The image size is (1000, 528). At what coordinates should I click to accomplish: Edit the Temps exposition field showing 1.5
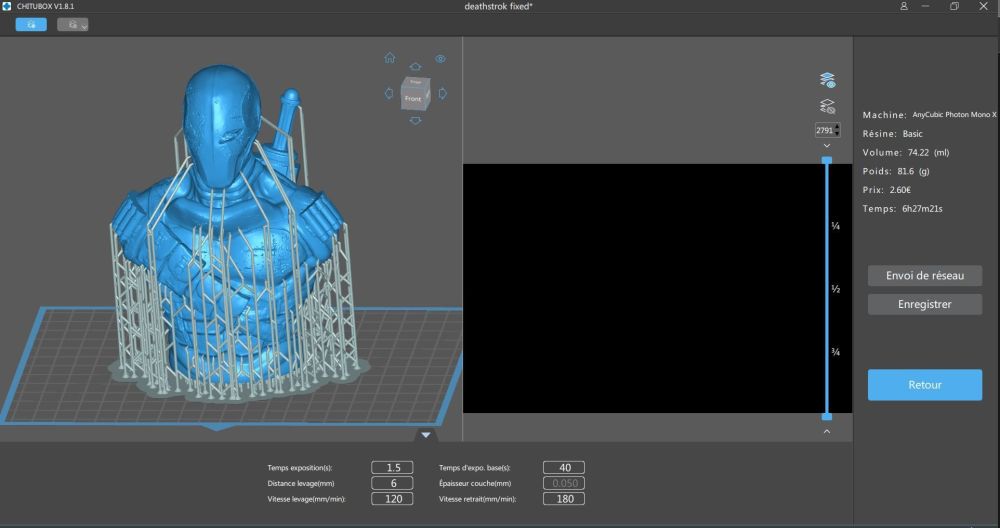coord(392,467)
